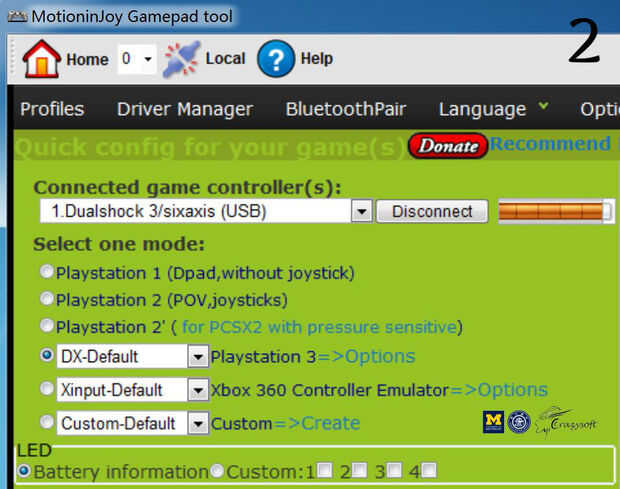Open the Profiles tab
The width and height of the screenshot is (620, 489).
[52, 109]
